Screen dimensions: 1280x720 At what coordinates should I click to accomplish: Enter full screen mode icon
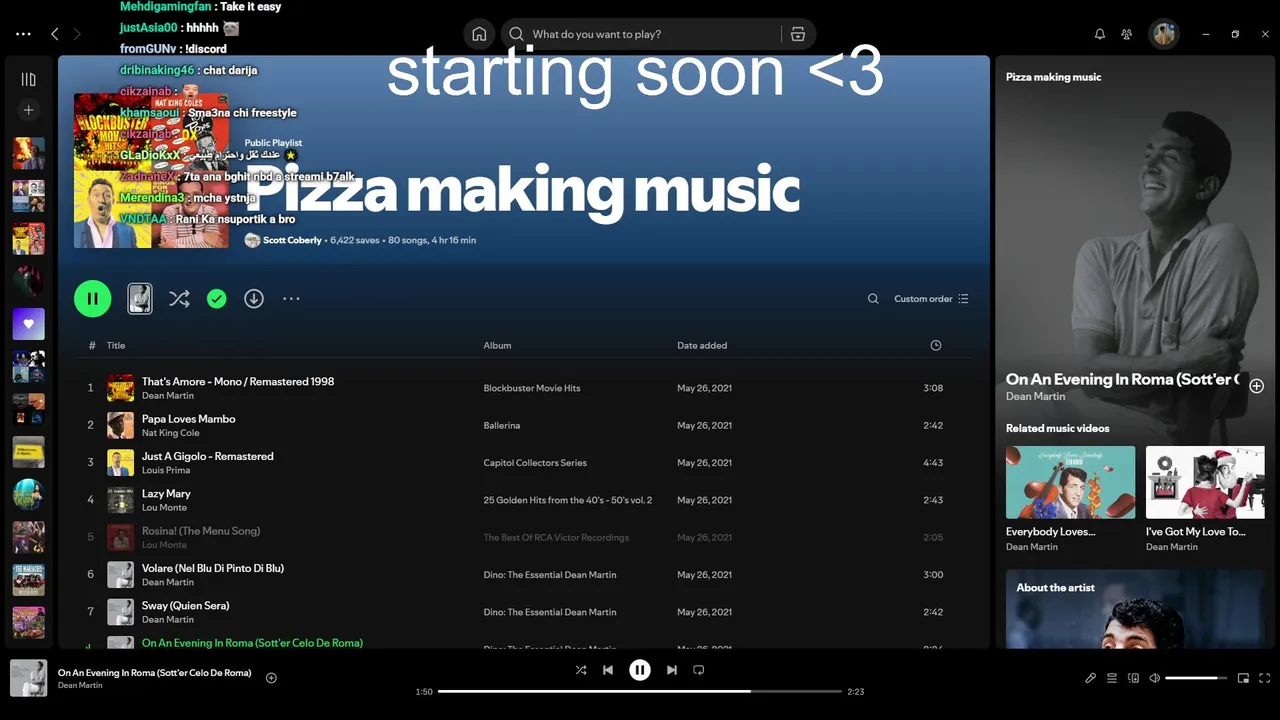[1265, 678]
